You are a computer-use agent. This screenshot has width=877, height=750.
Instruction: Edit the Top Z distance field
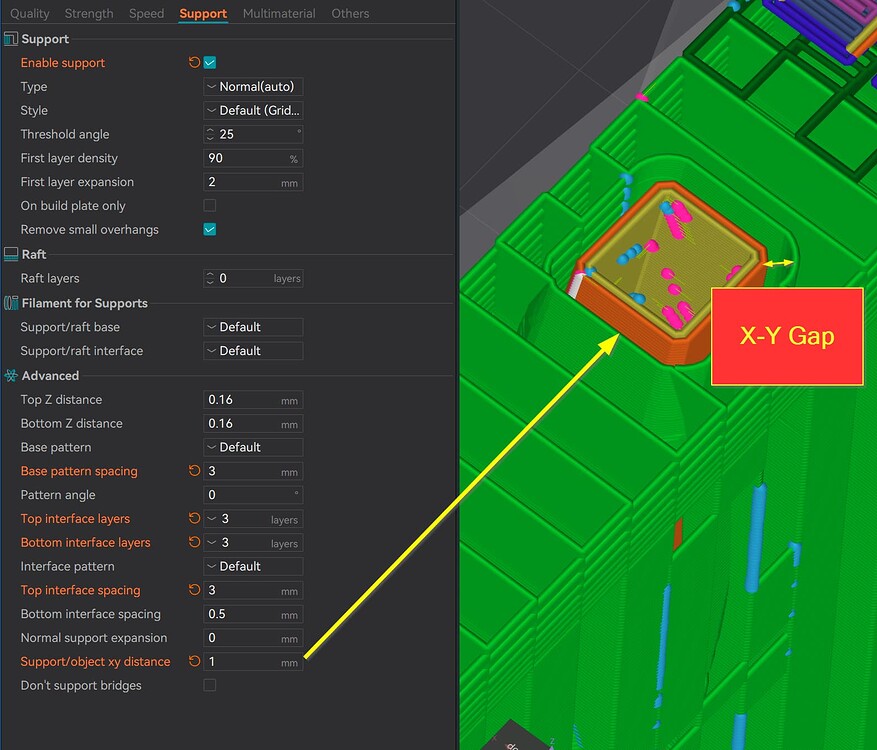[x=253, y=399]
